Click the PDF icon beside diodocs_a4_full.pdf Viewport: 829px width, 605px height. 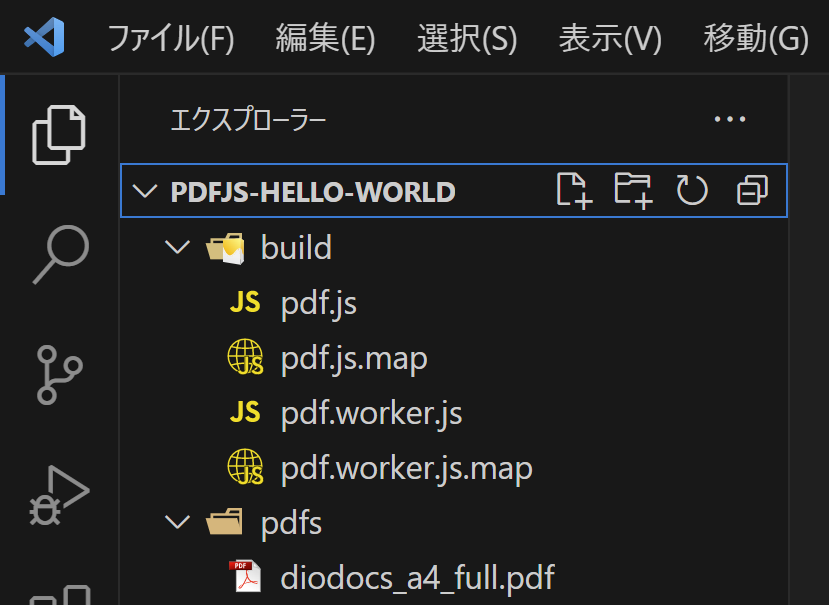coord(245,576)
